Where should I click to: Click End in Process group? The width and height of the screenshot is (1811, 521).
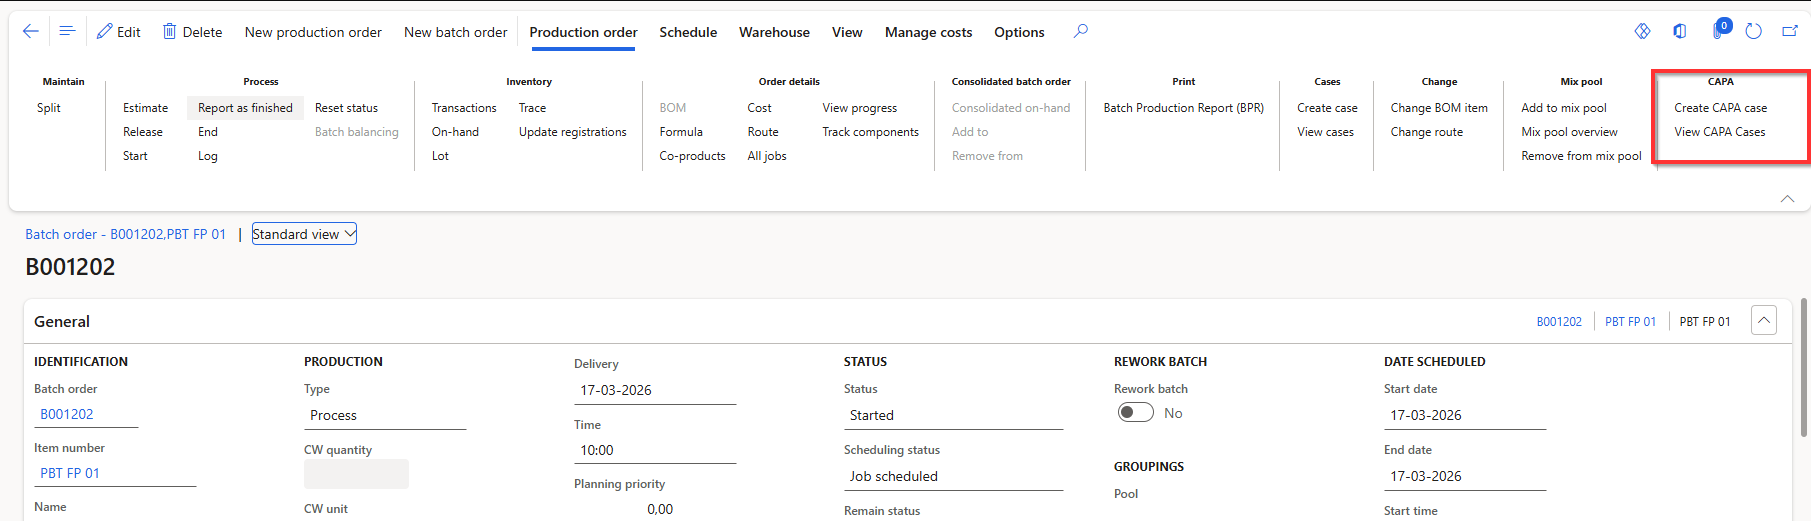coord(208,132)
